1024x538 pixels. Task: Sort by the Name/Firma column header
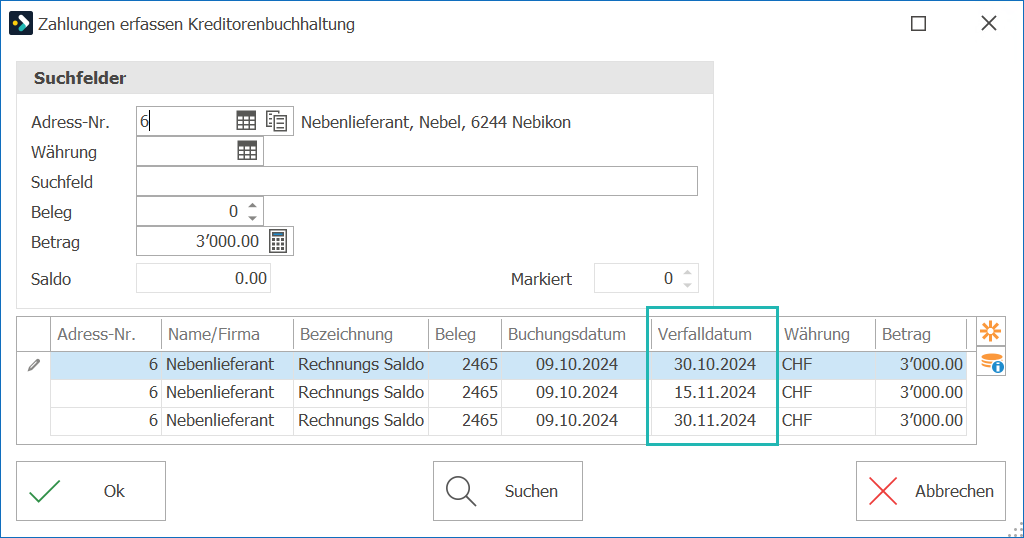[x=227, y=334]
